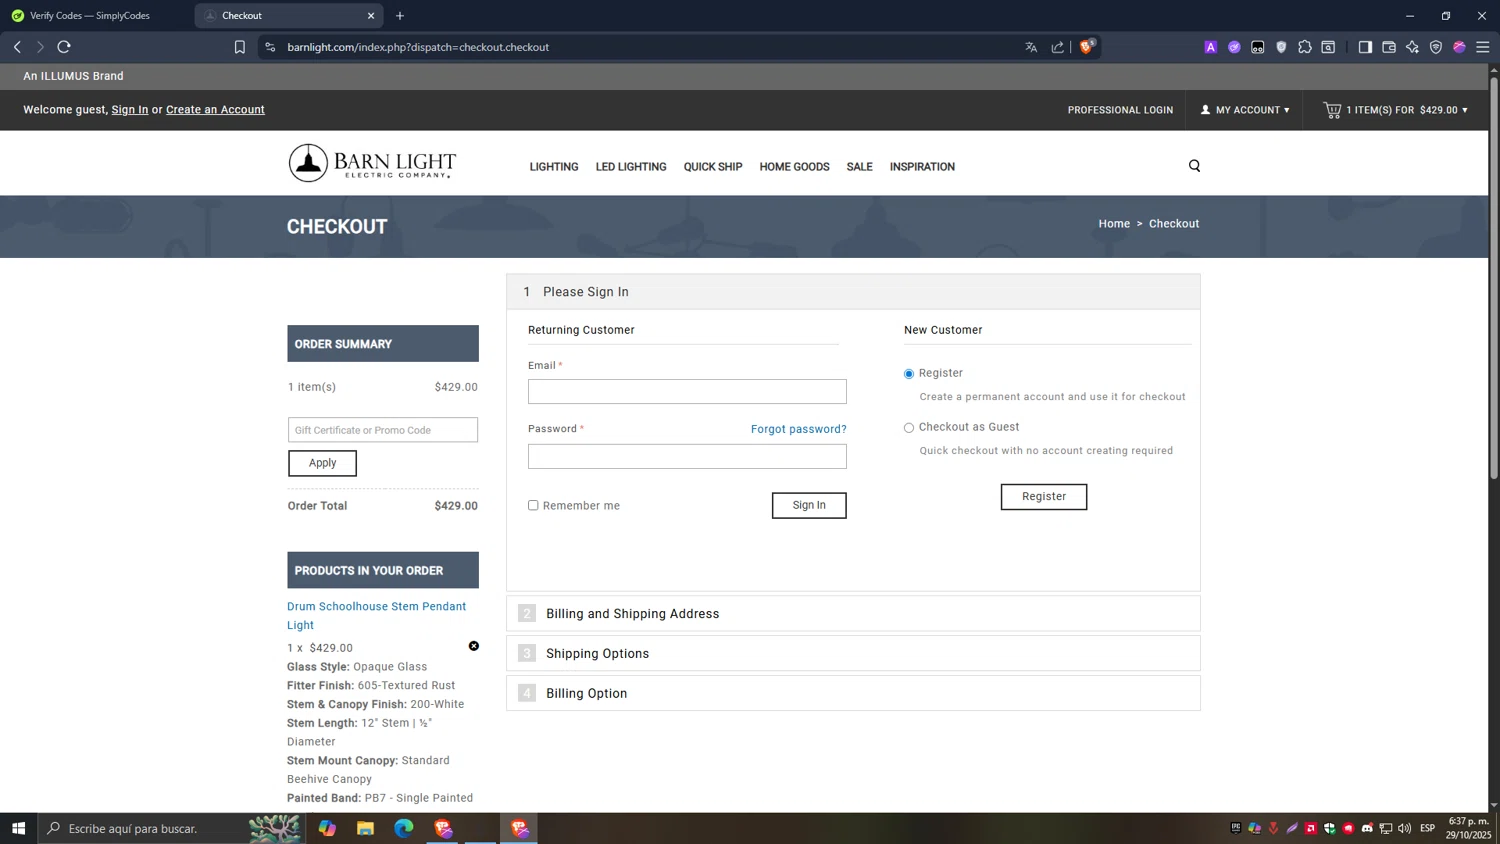Image resolution: width=1500 pixels, height=844 pixels.
Task: Expand the Shipping Options step
Action: [x=853, y=654]
